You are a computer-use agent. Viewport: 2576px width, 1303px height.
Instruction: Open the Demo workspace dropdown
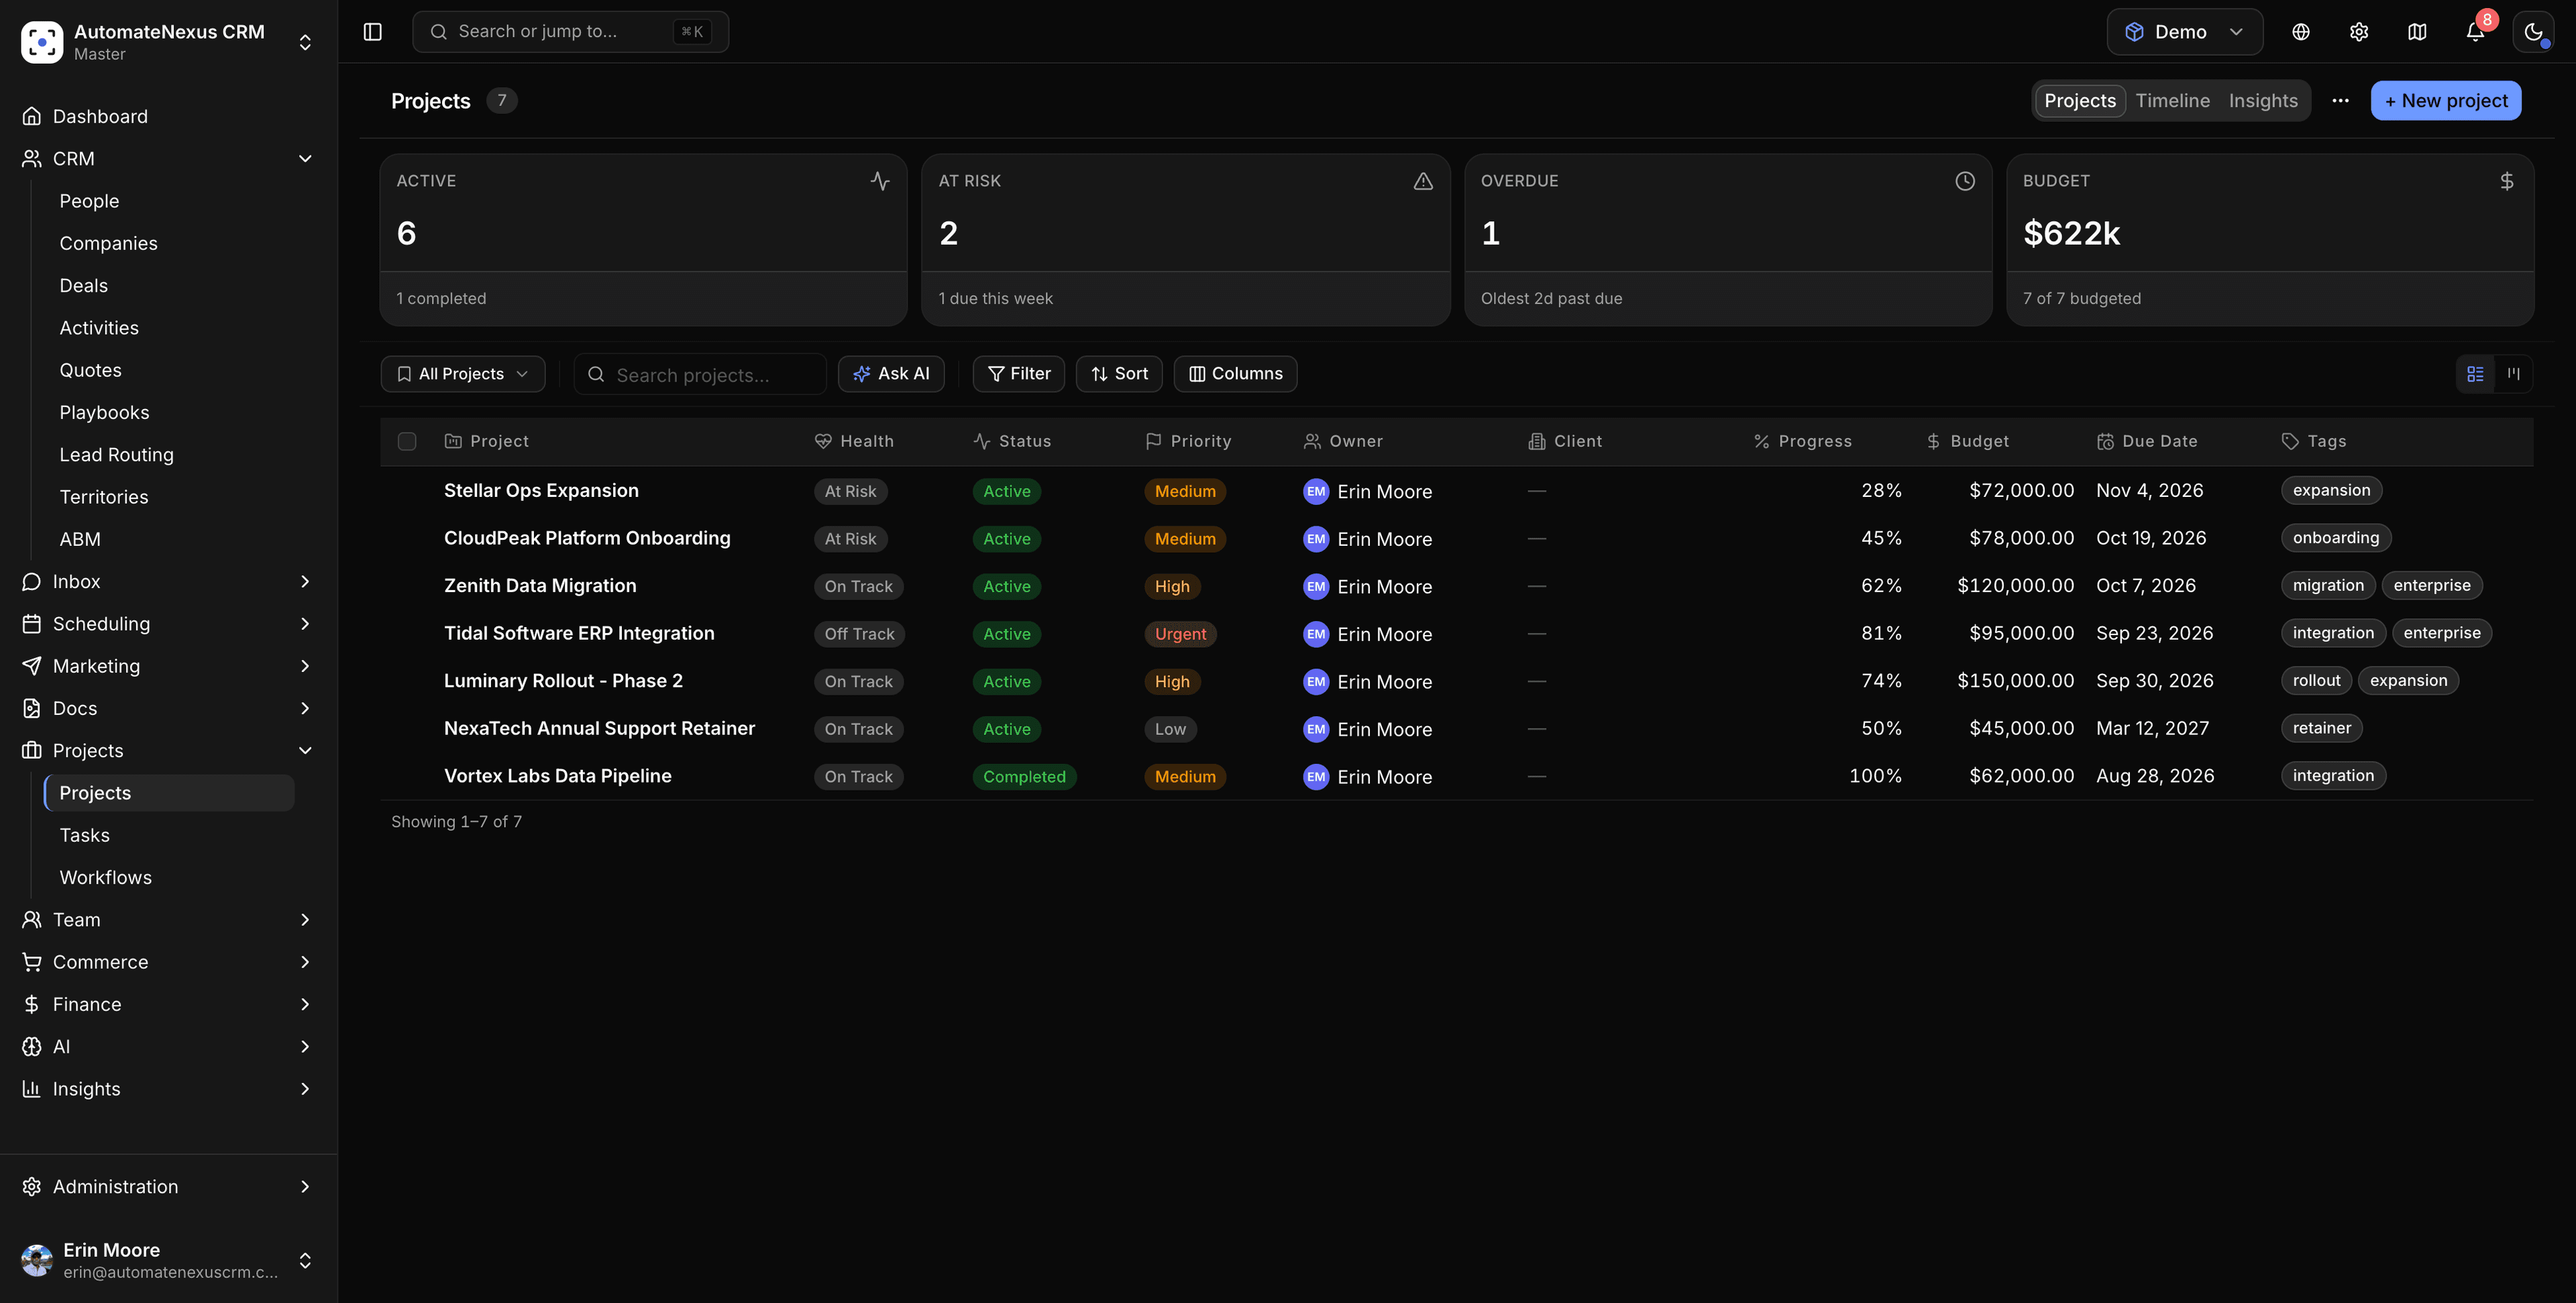2184,32
